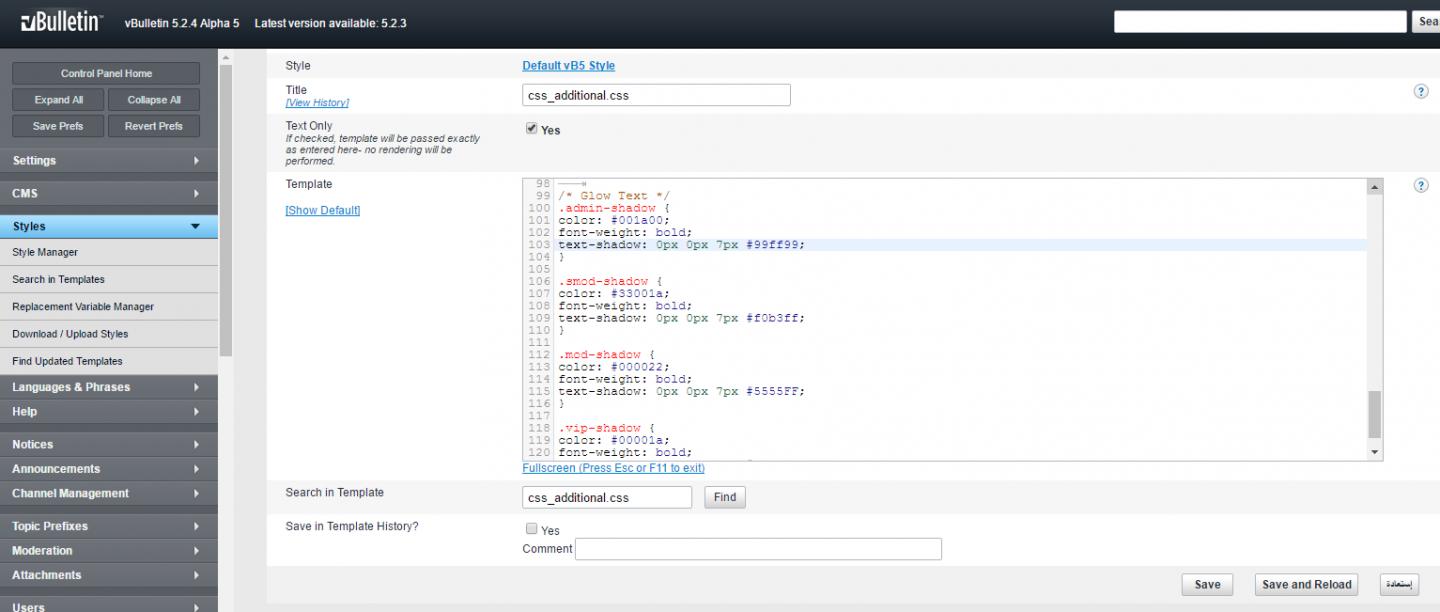Click the code editor scroll down arrow
This screenshot has width=1440, height=612.
pyautogui.click(x=1375, y=452)
